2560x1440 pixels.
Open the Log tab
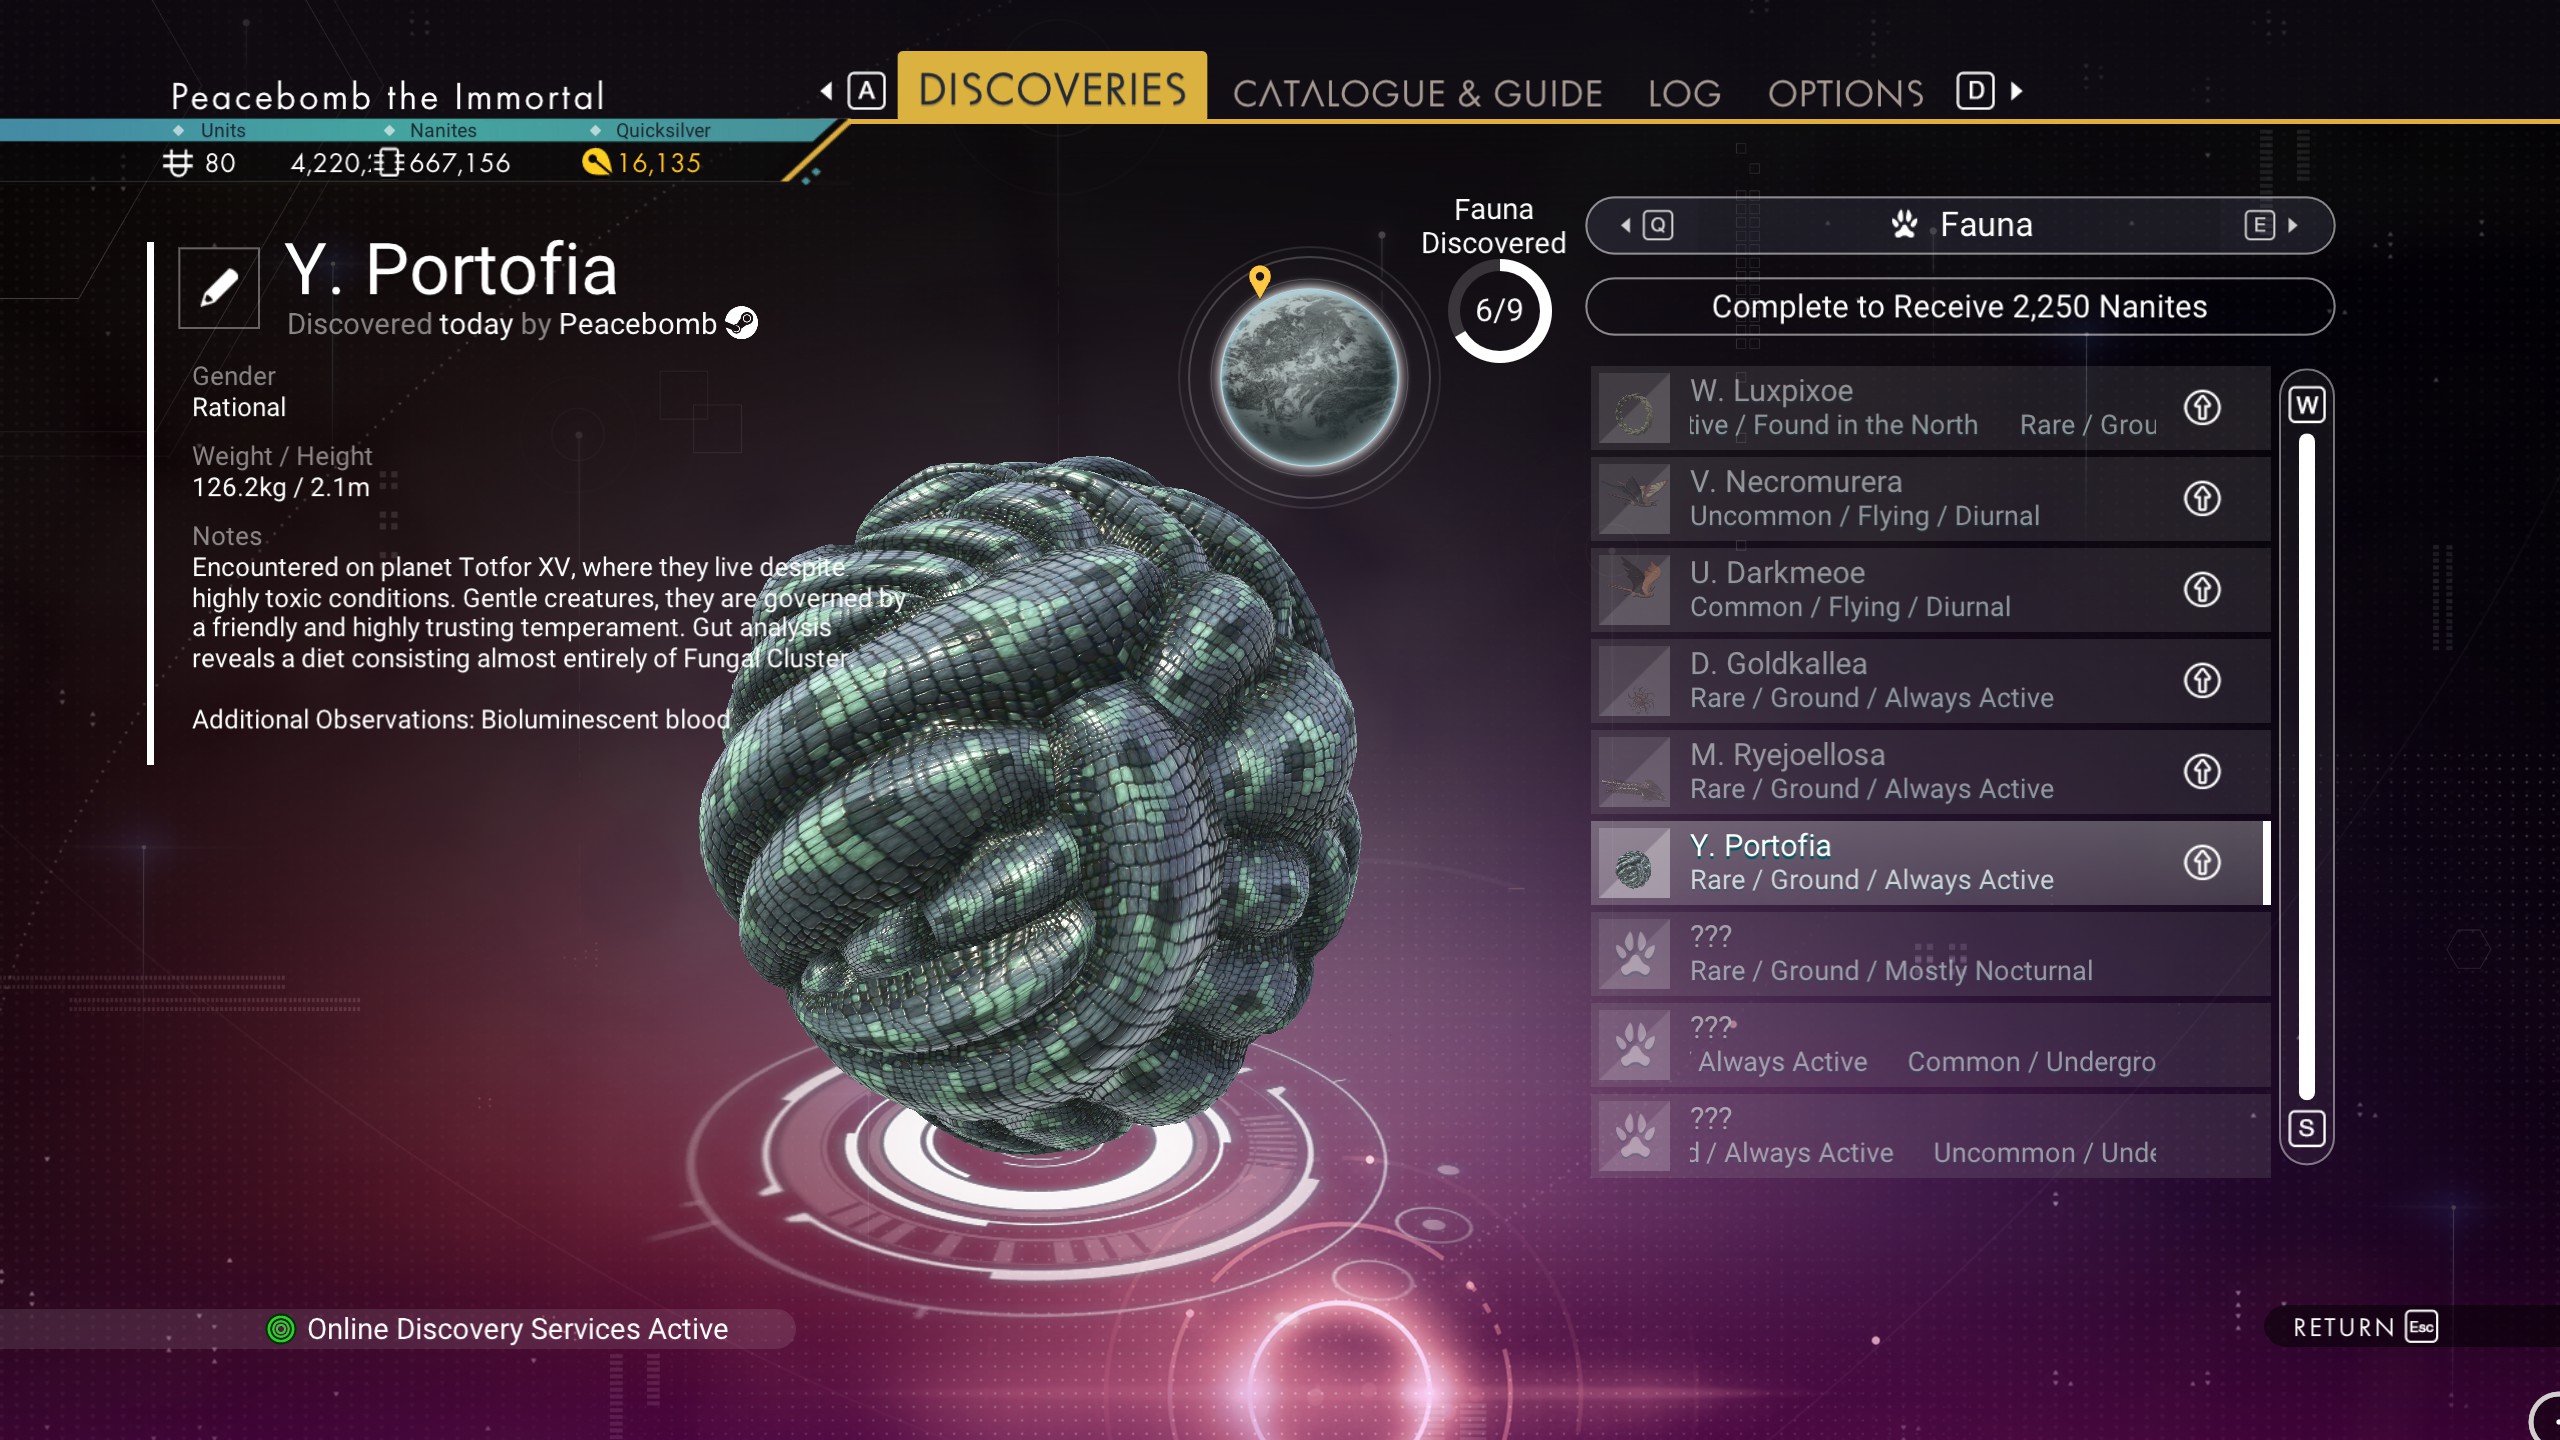click(1684, 93)
